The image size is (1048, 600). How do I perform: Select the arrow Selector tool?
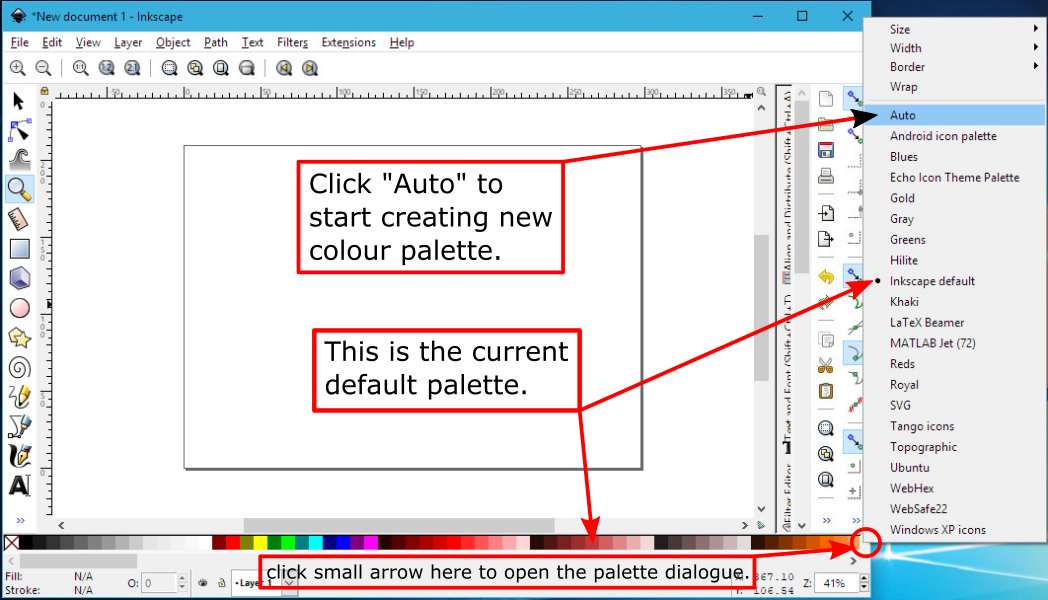point(19,101)
